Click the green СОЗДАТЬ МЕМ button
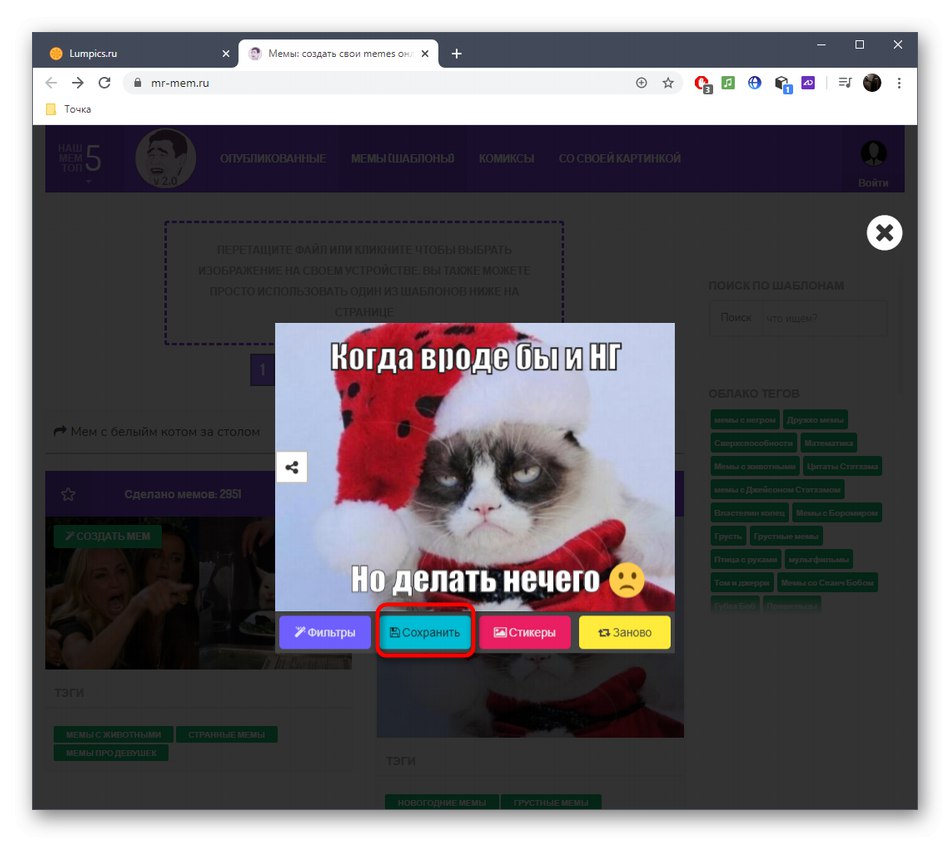Screen dimensions: 950x842 coord(108,536)
